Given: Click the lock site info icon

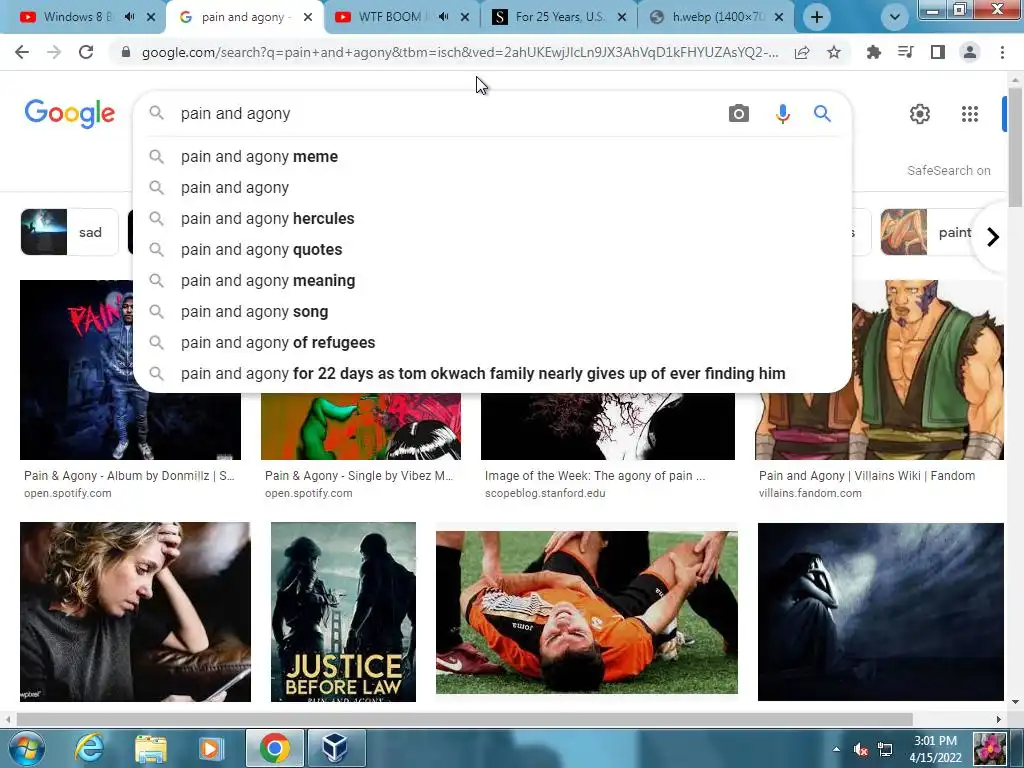Looking at the screenshot, I should click(126, 52).
